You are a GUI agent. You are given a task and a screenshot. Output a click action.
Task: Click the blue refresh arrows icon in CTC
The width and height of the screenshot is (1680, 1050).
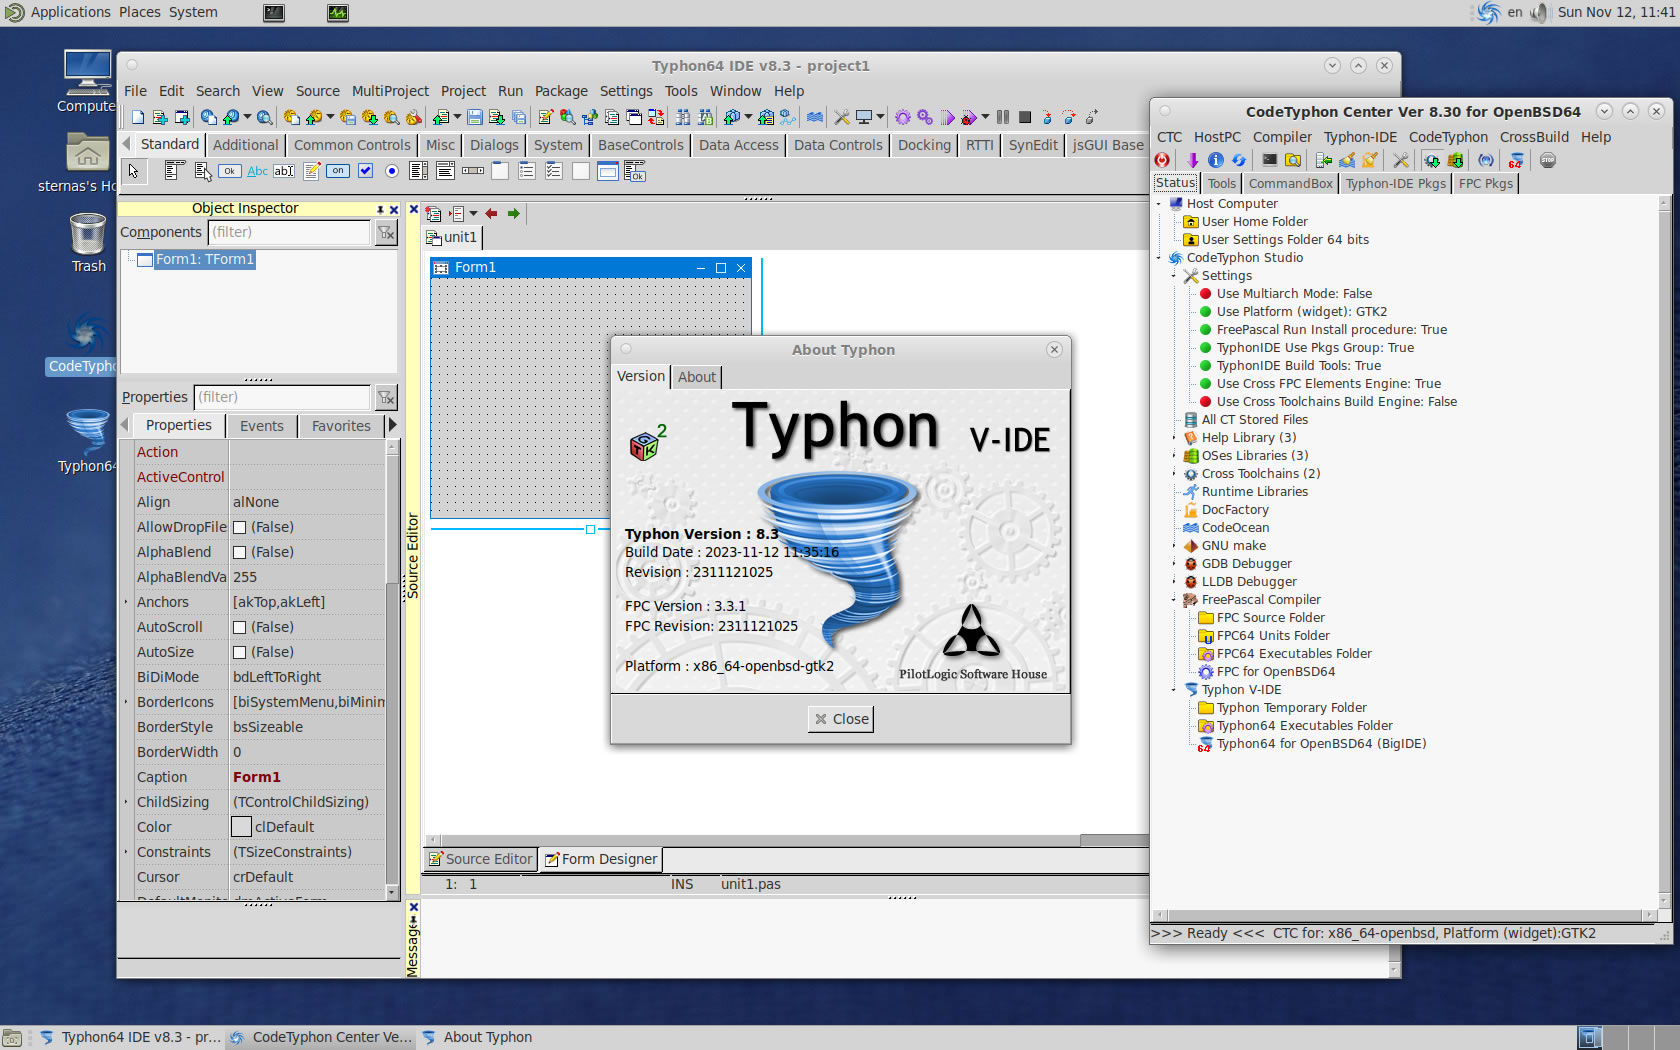(1239, 160)
